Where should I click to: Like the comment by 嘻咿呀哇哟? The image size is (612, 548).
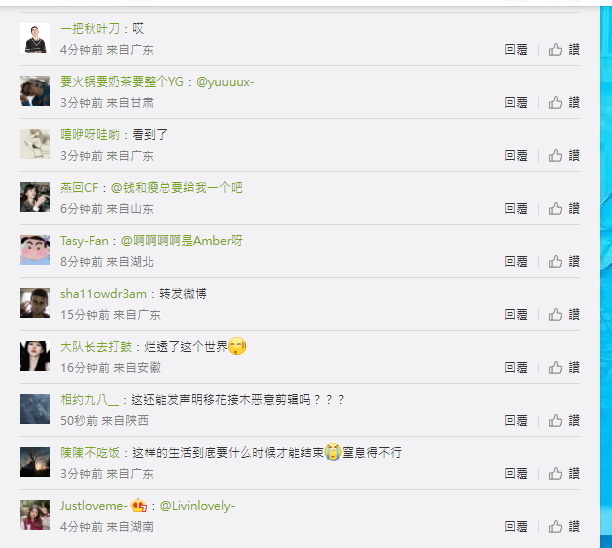click(564, 156)
